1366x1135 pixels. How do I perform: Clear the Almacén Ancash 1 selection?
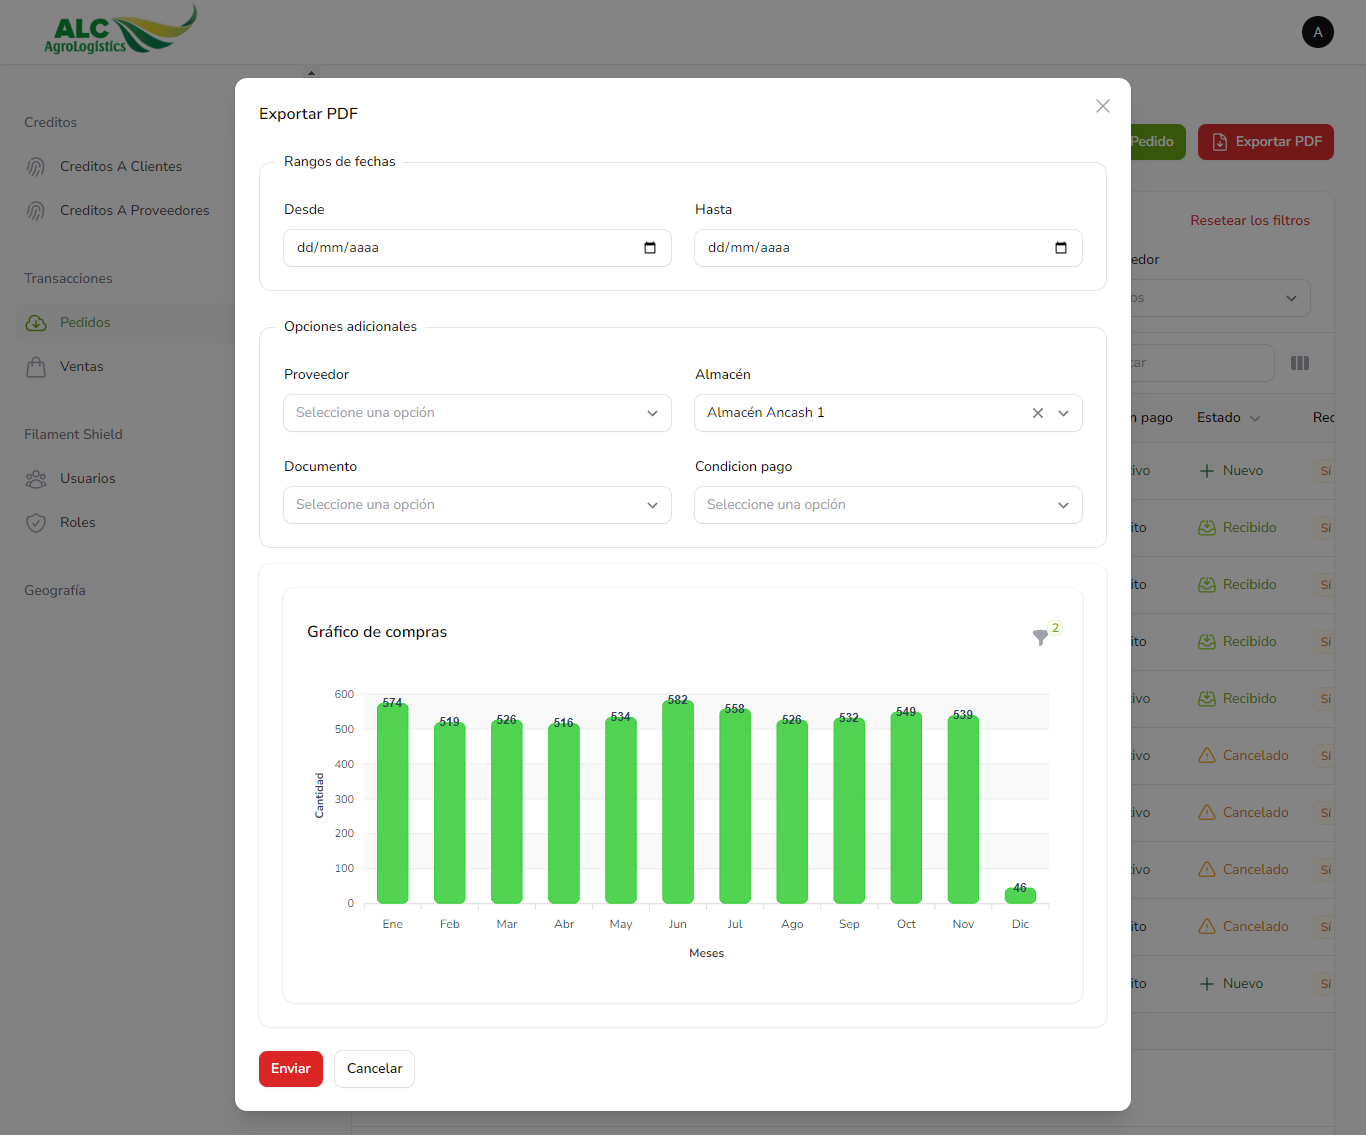coord(1038,413)
